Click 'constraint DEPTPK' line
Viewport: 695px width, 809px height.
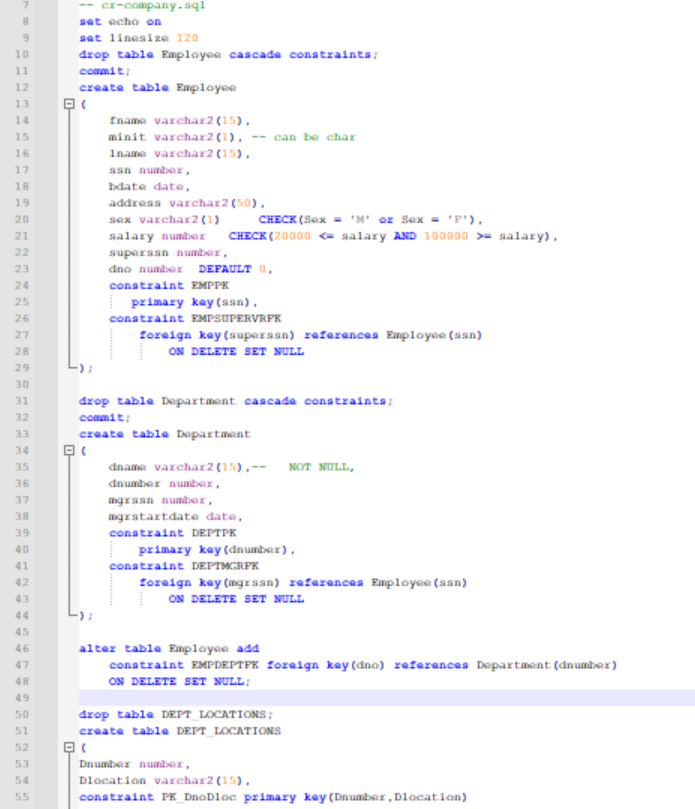(x=172, y=533)
